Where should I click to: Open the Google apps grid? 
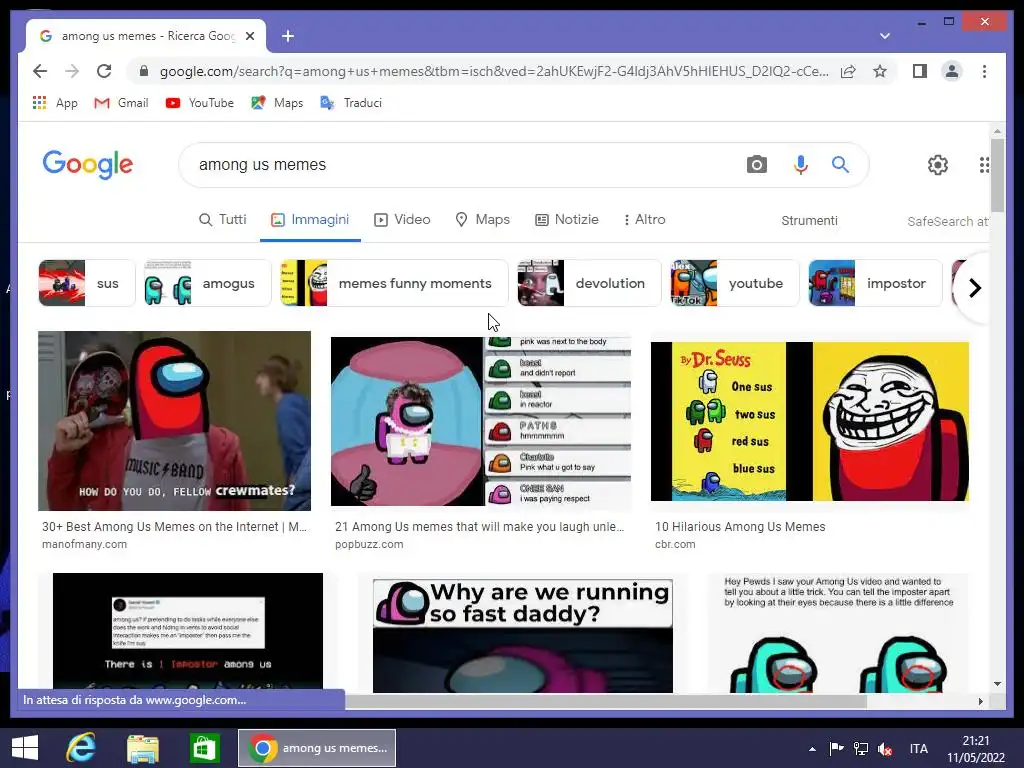click(x=984, y=165)
